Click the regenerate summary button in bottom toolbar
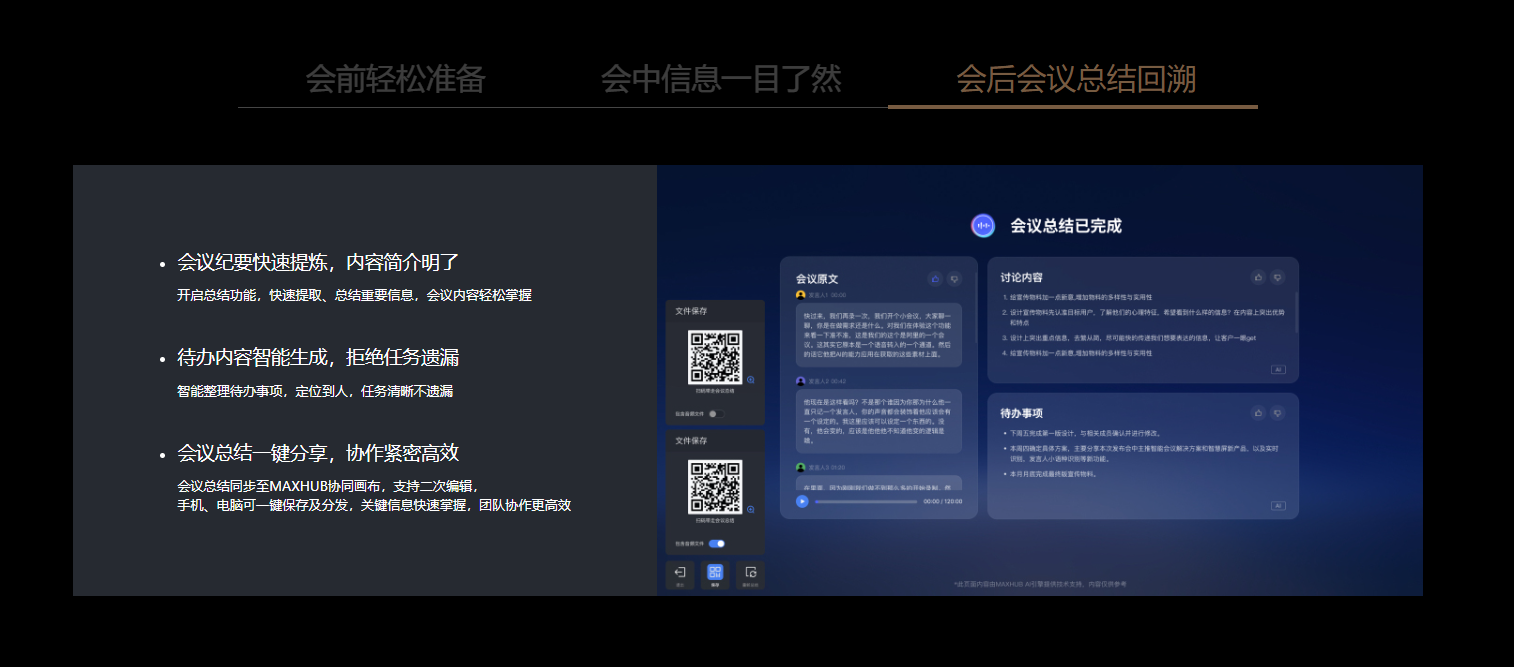Image resolution: width=1514 pixels, height=667 pixels. tap(750, 575)
